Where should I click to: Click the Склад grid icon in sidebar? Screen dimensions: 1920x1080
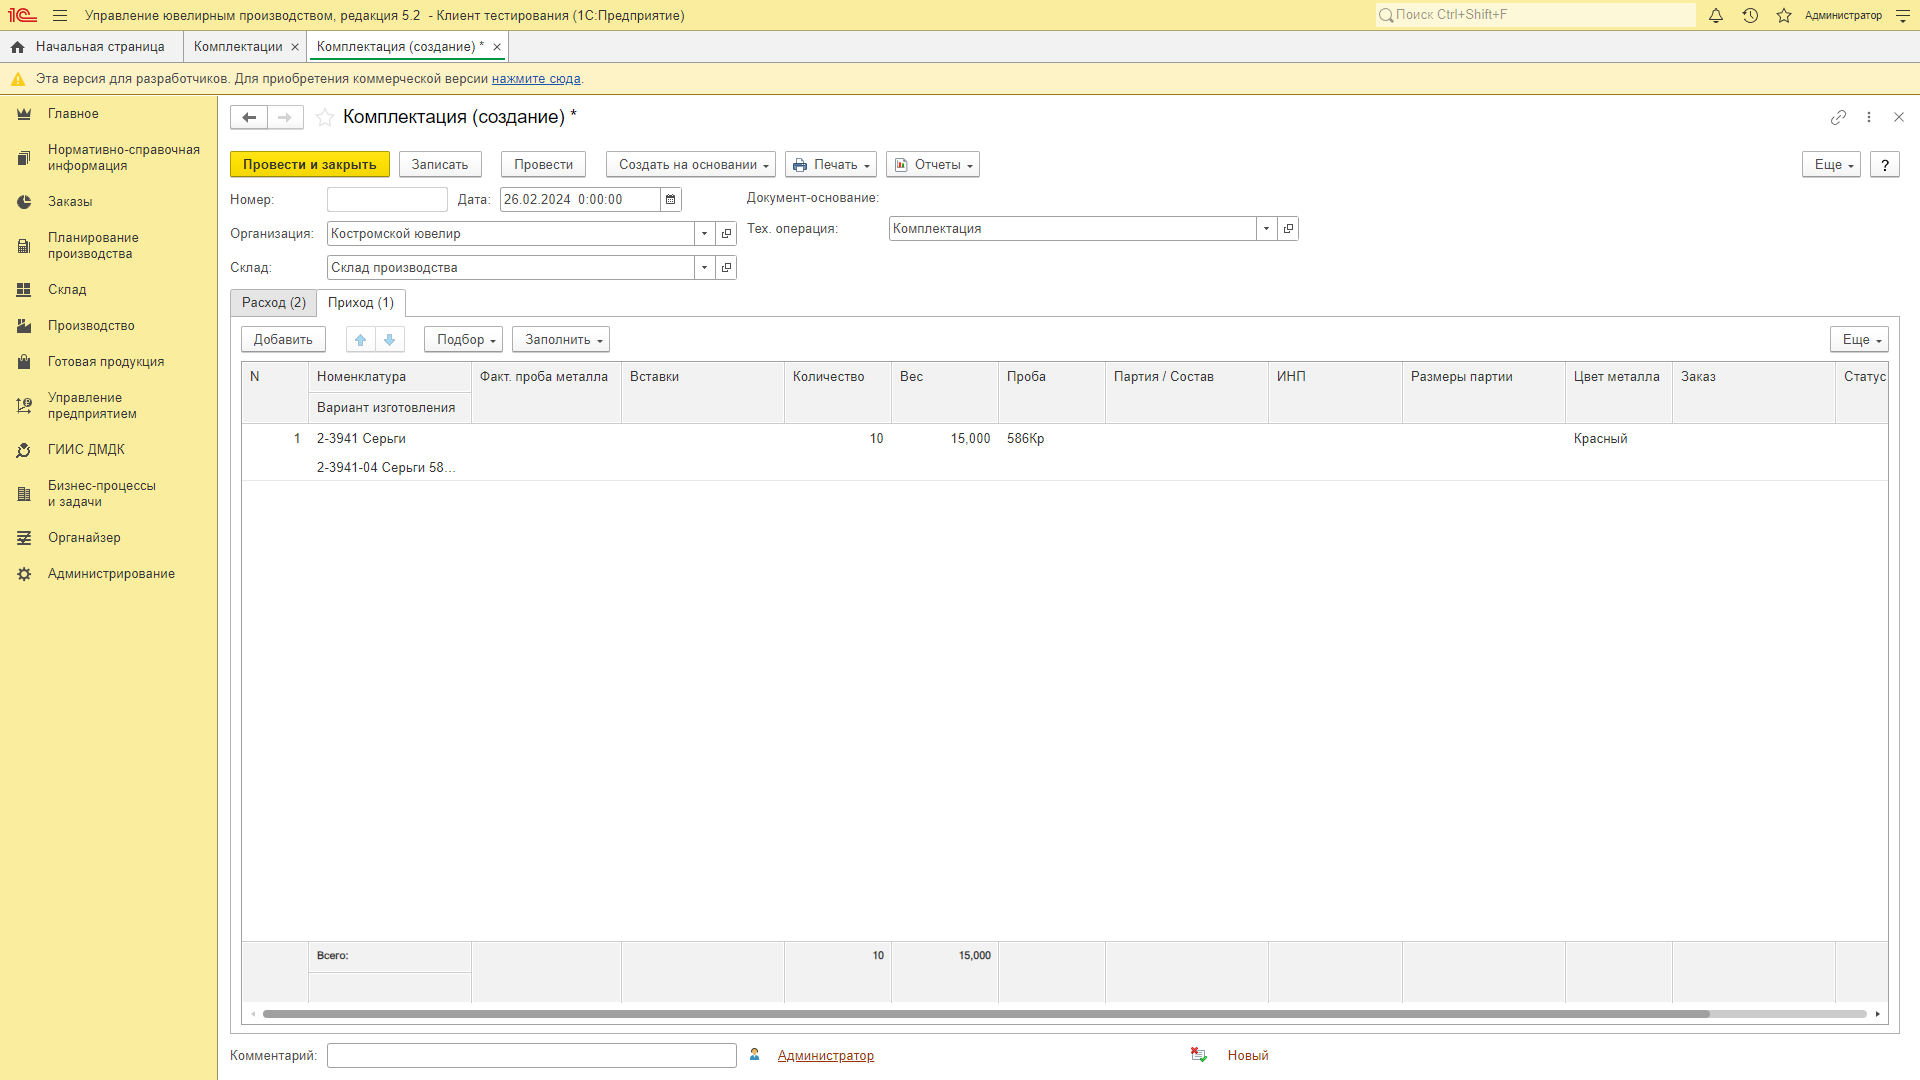coord(24,290)
